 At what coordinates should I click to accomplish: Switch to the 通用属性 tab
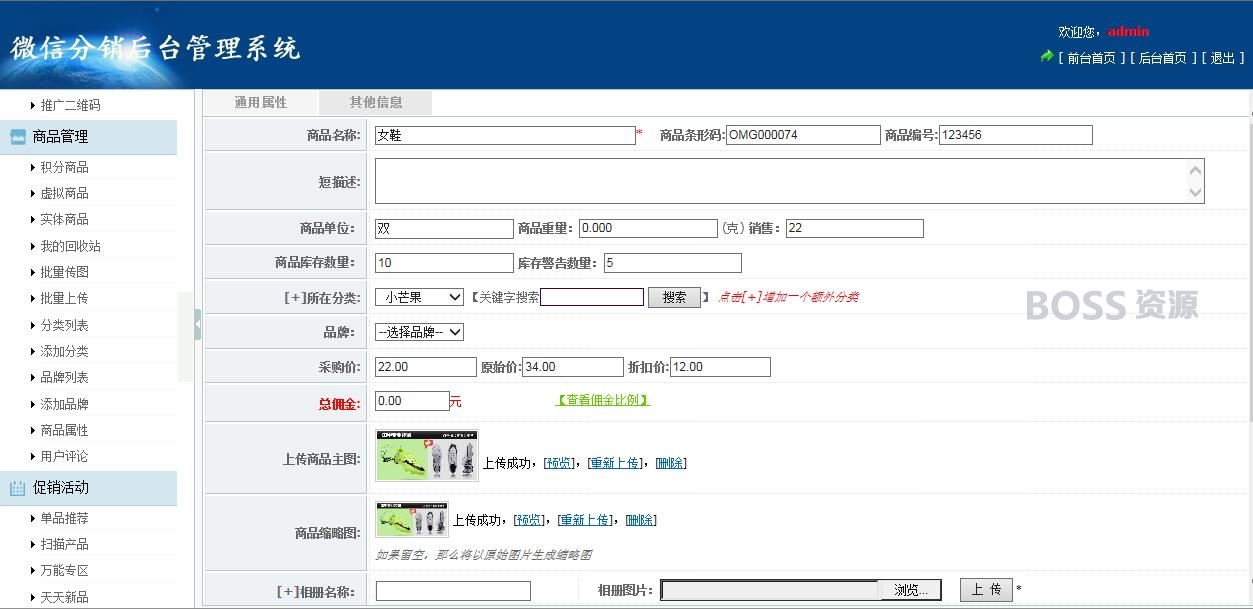coord(261,102)
